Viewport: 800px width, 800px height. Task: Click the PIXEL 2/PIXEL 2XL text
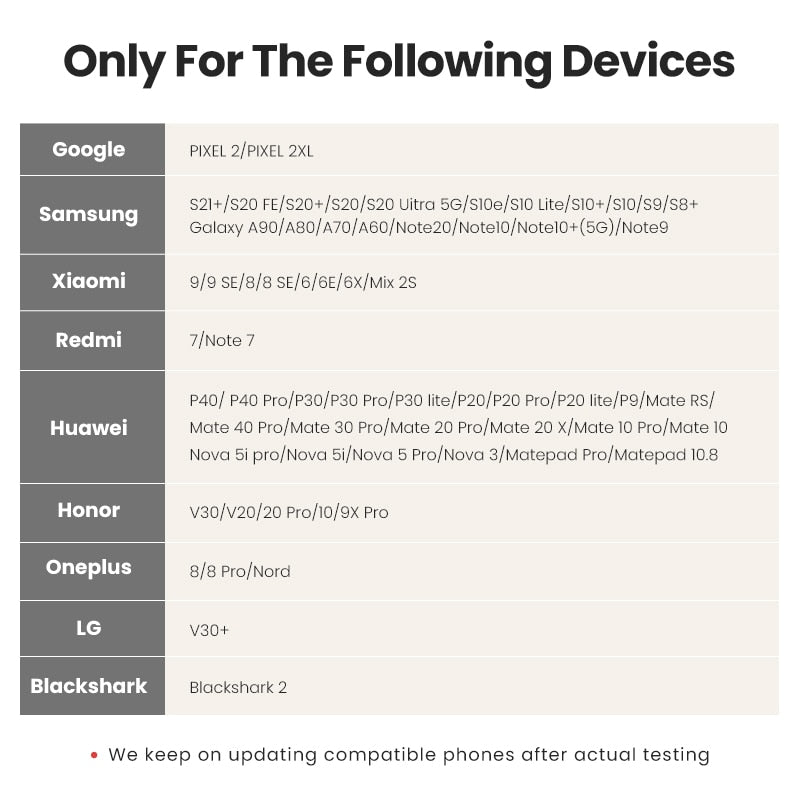251,151
